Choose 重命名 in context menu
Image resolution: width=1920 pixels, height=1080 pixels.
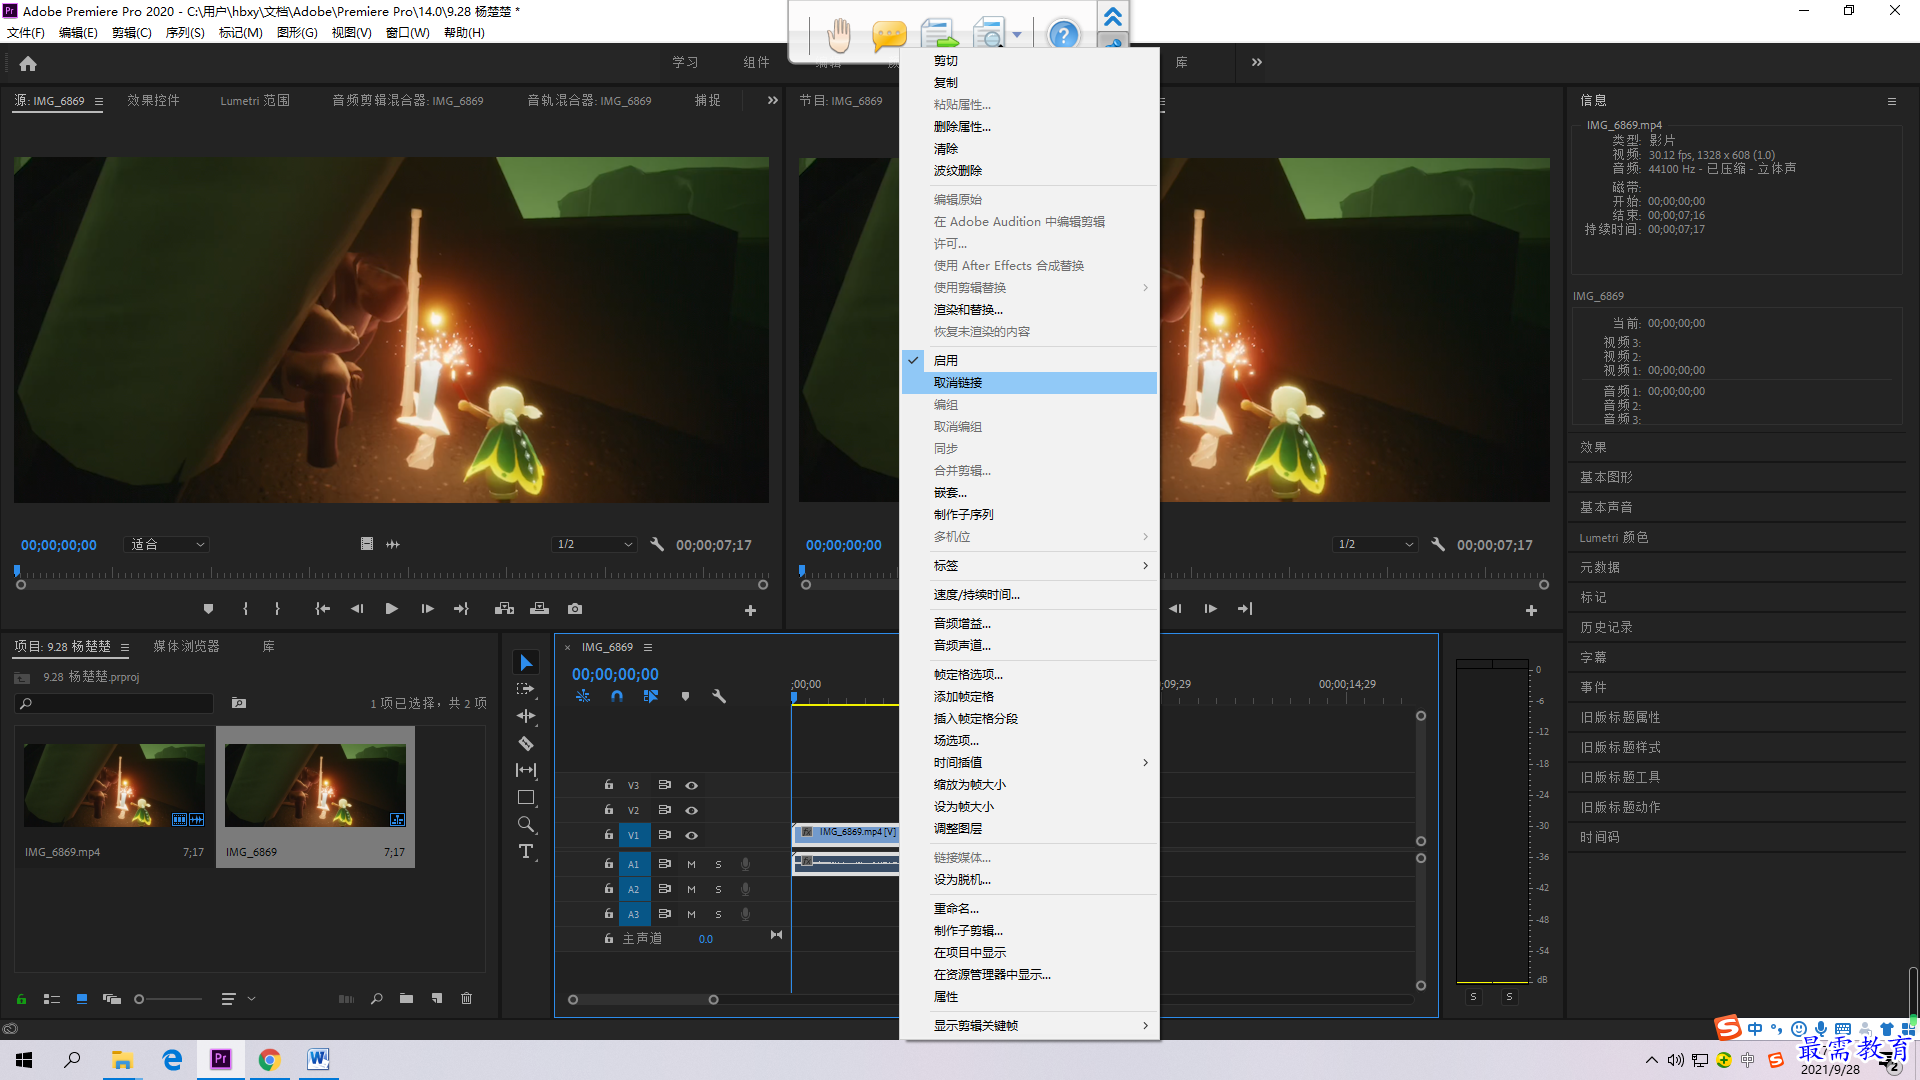pyautogui.click(x=1030, y=909)
